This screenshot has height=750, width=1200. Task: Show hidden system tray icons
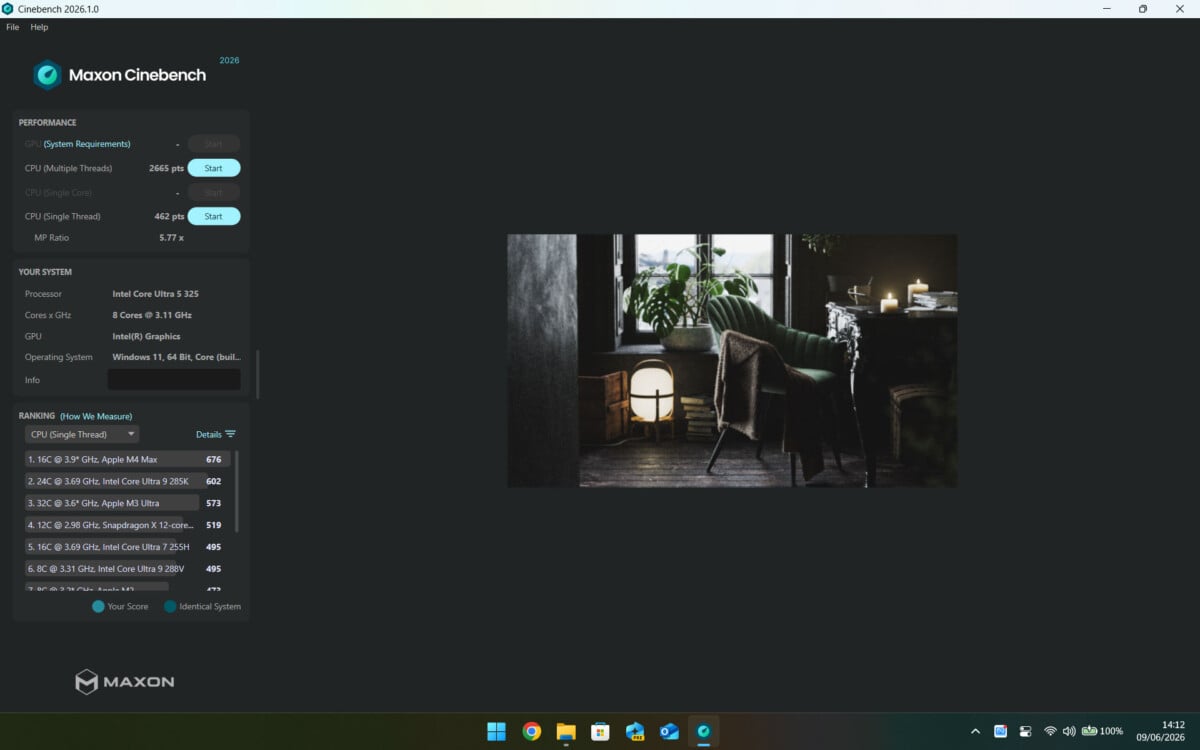[x=976, y=731]
